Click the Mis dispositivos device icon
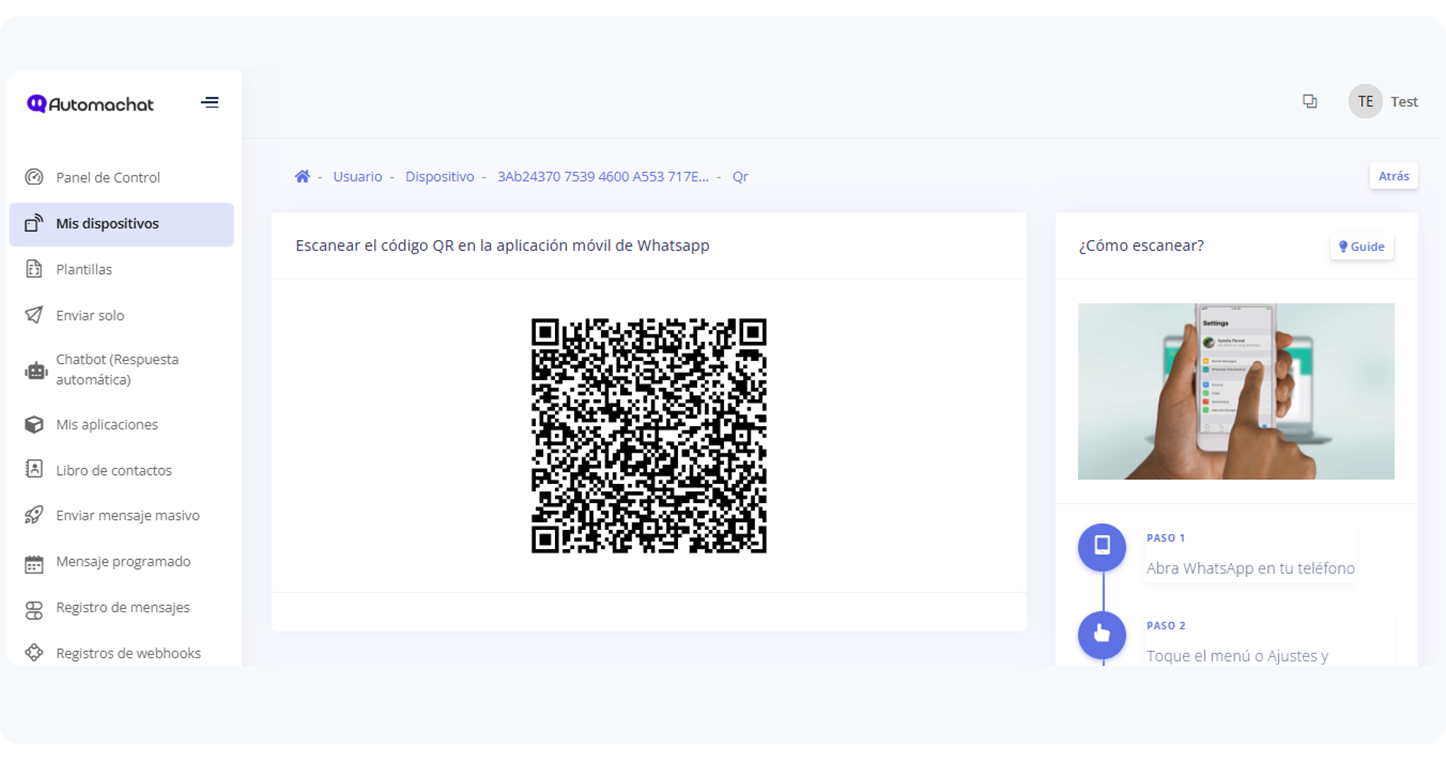1446x762 pixels. pos(34,223)
